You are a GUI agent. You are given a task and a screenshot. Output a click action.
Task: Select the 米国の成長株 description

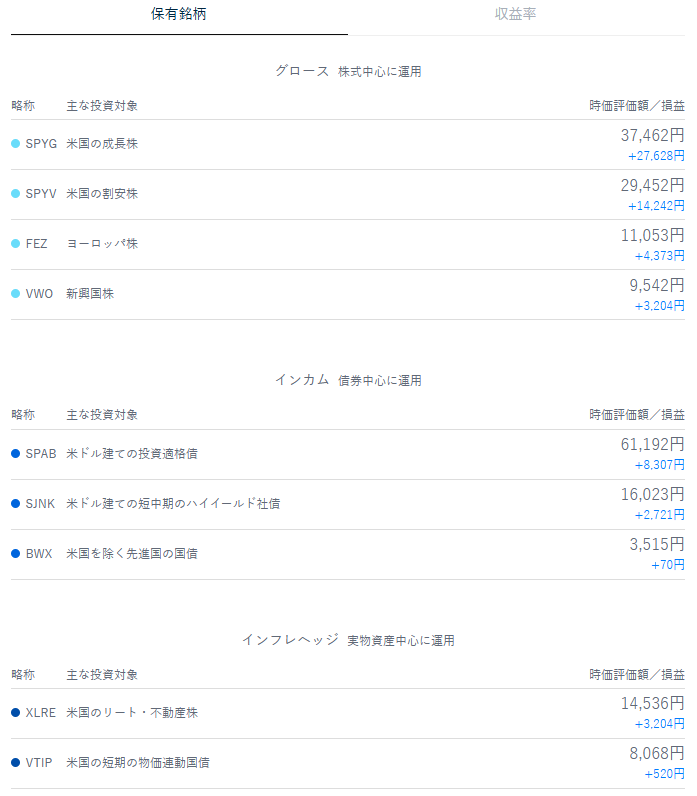click(x=102, y=144)
